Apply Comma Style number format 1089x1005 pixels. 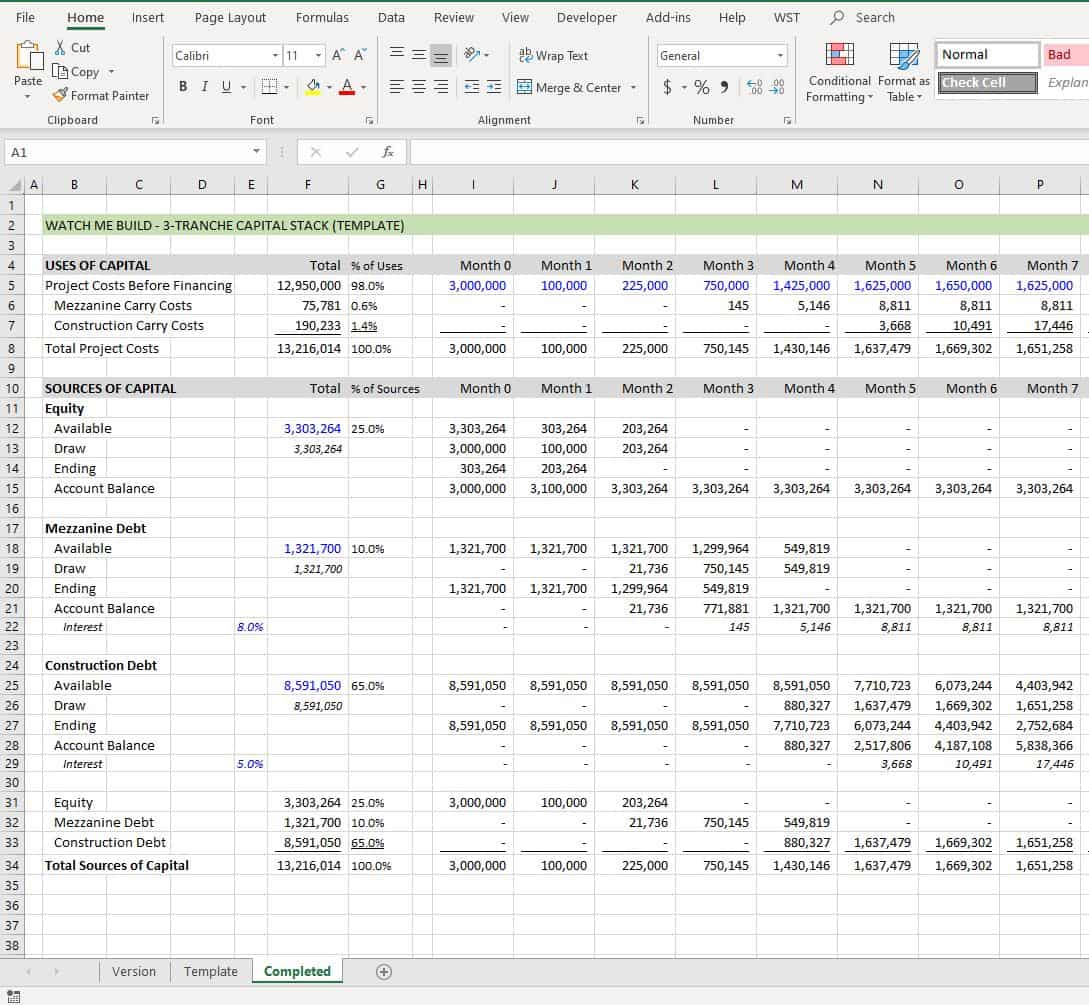point(724,87)
